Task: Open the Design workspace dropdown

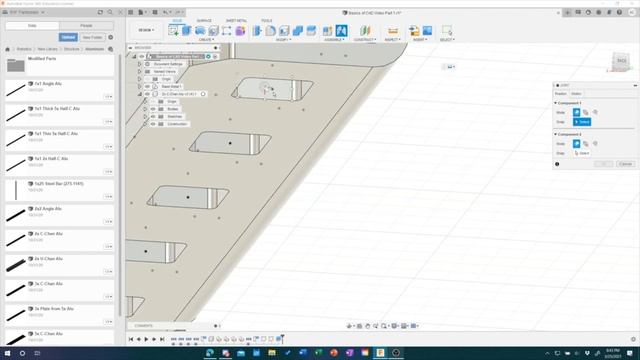Action: (x=146, y=30)
